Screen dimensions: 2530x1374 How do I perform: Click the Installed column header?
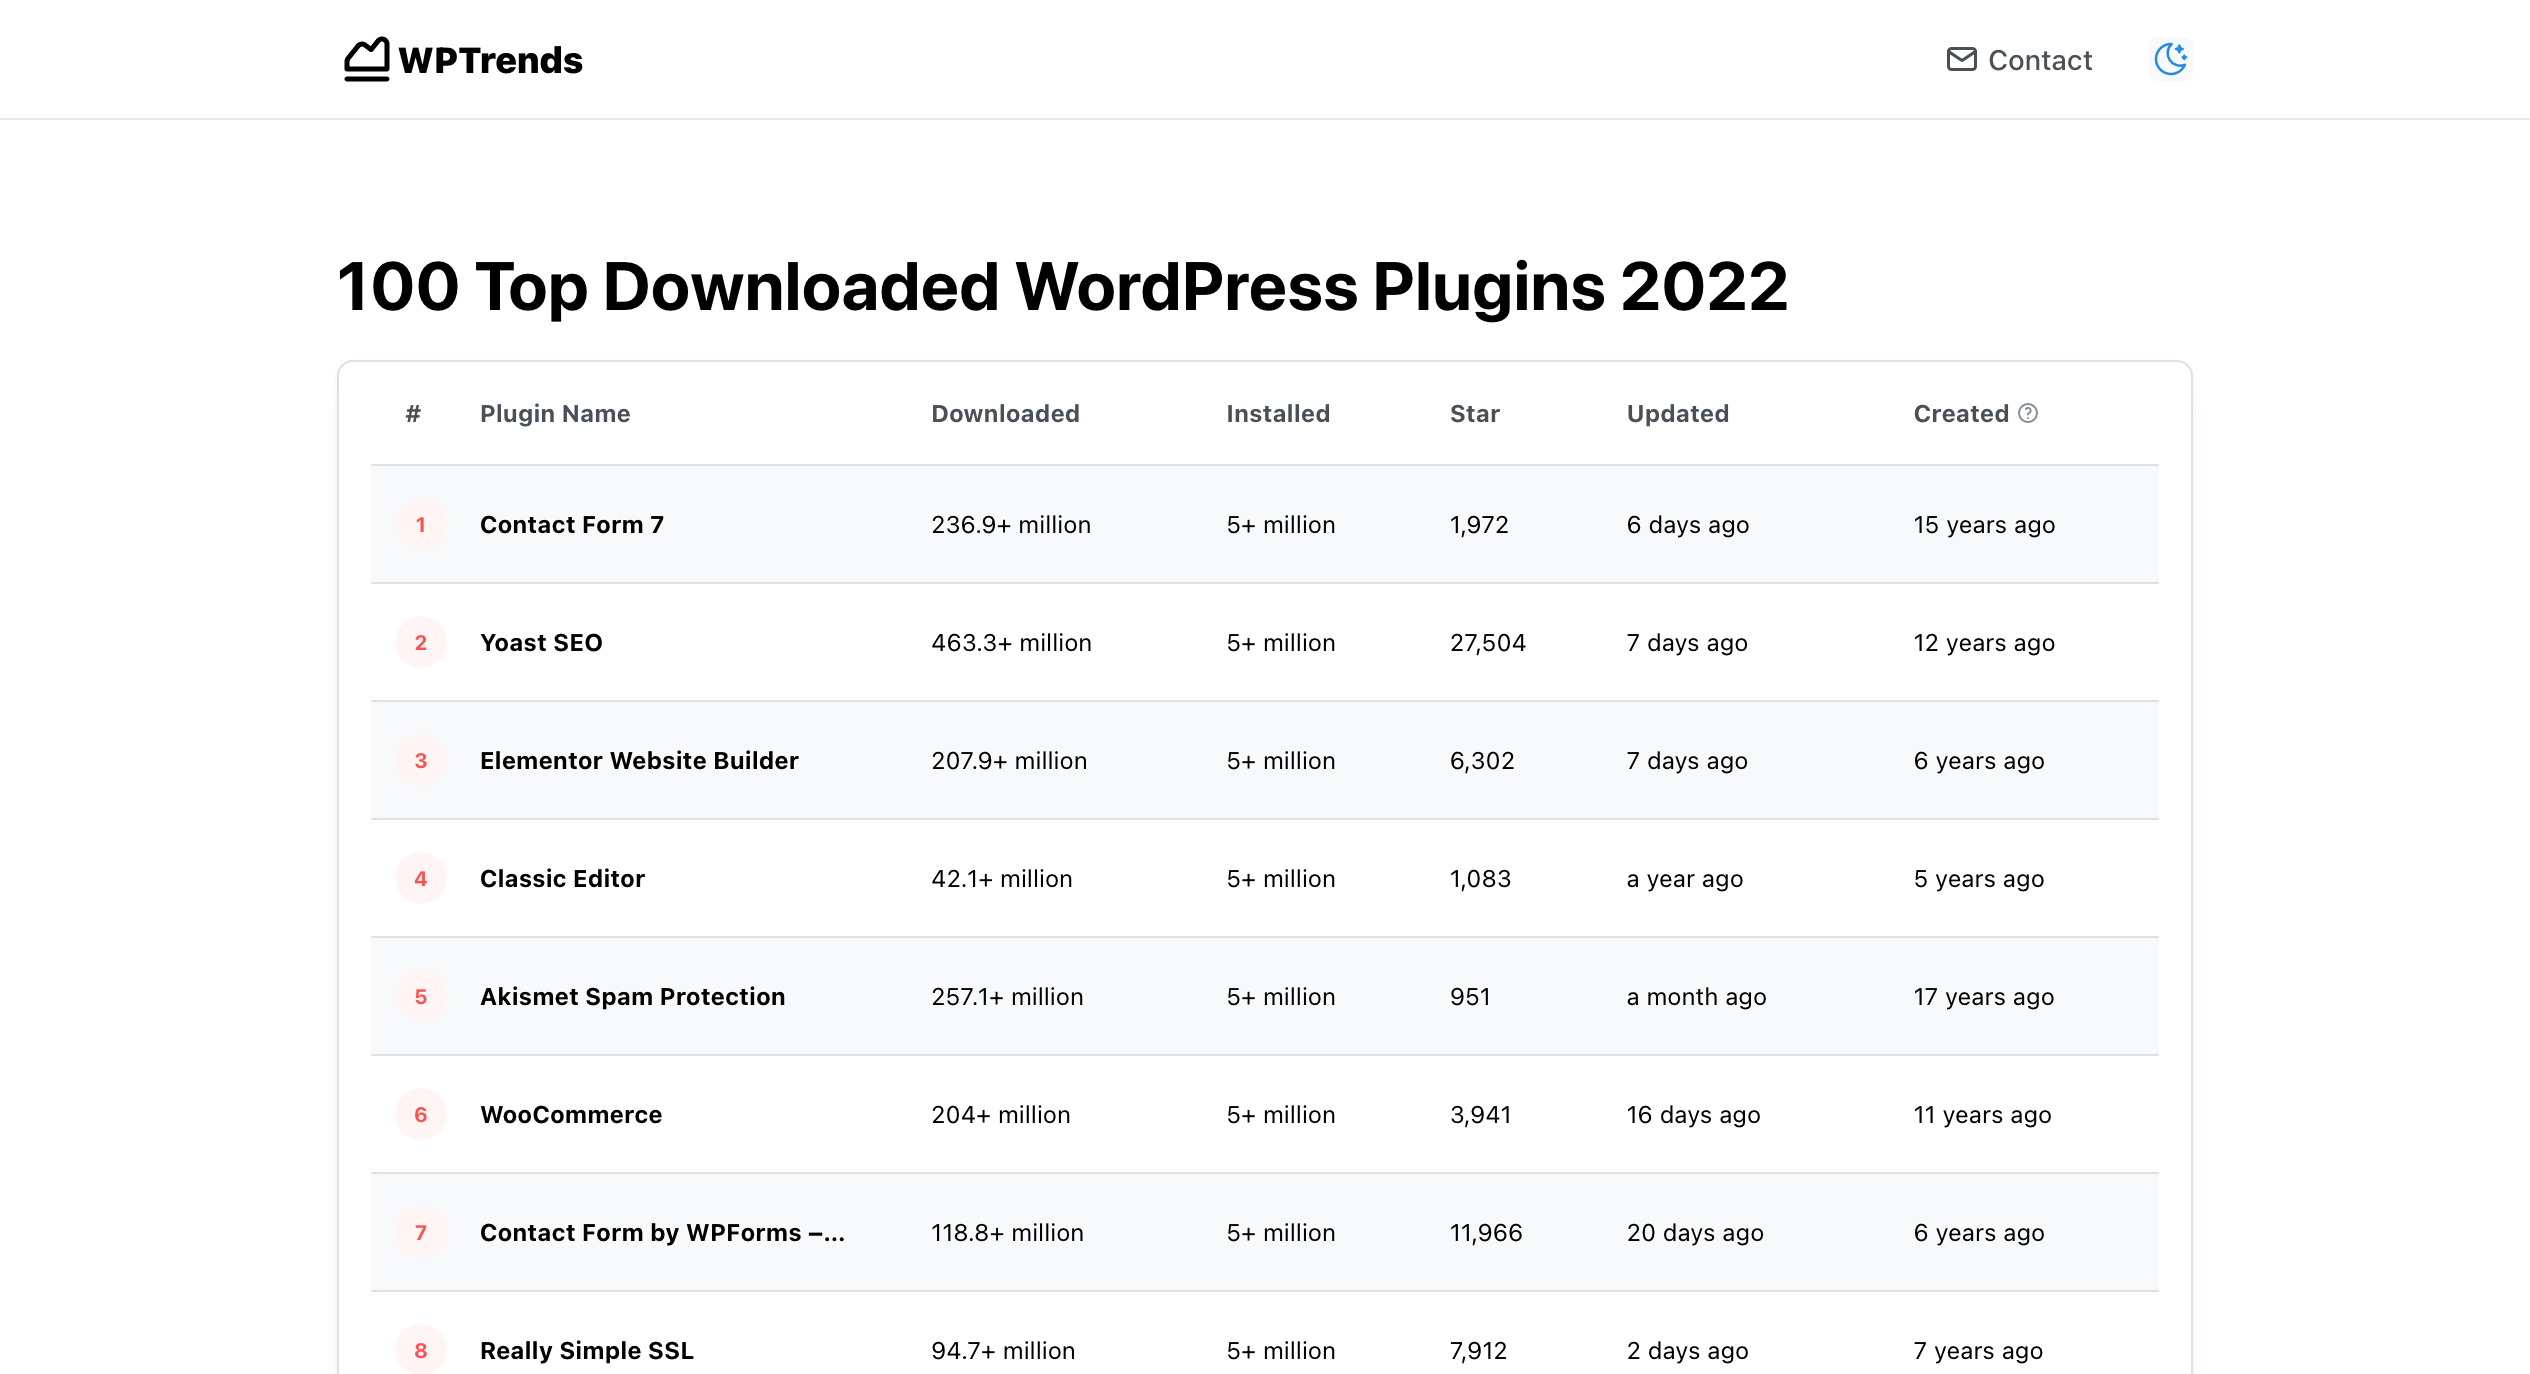point(1278,414)
